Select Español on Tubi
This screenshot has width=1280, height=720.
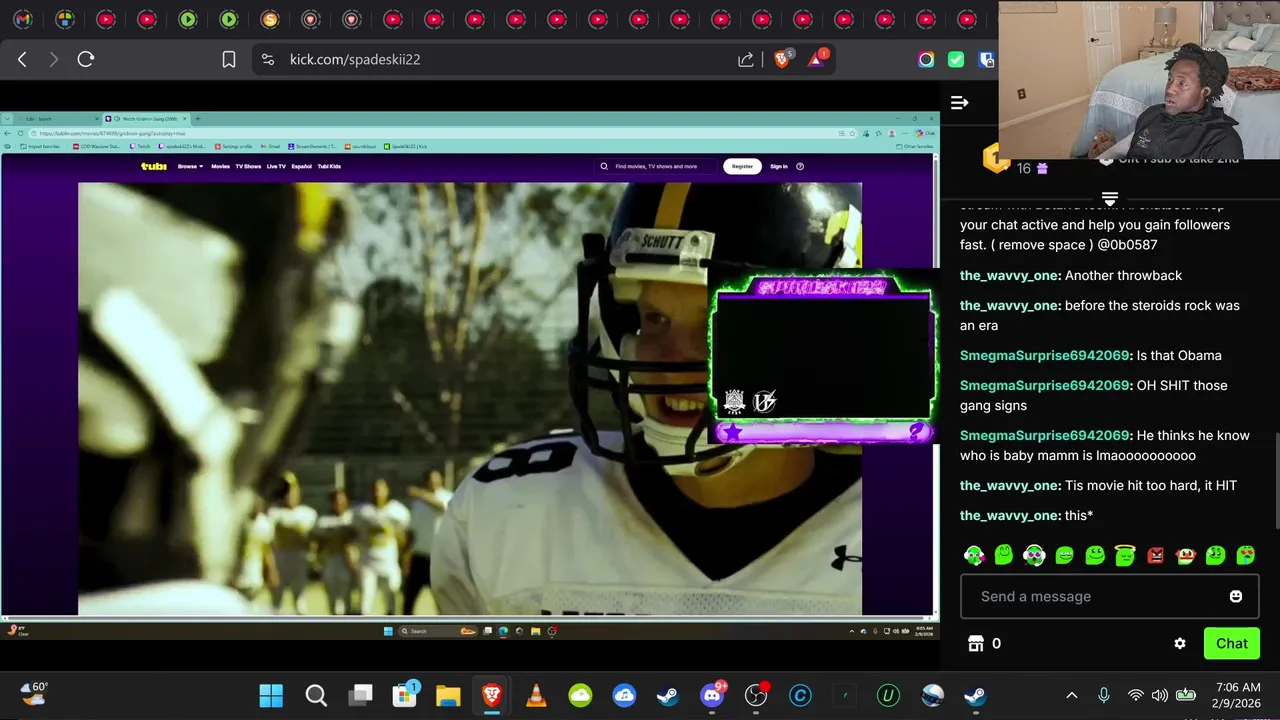click(x=301, y=166)
